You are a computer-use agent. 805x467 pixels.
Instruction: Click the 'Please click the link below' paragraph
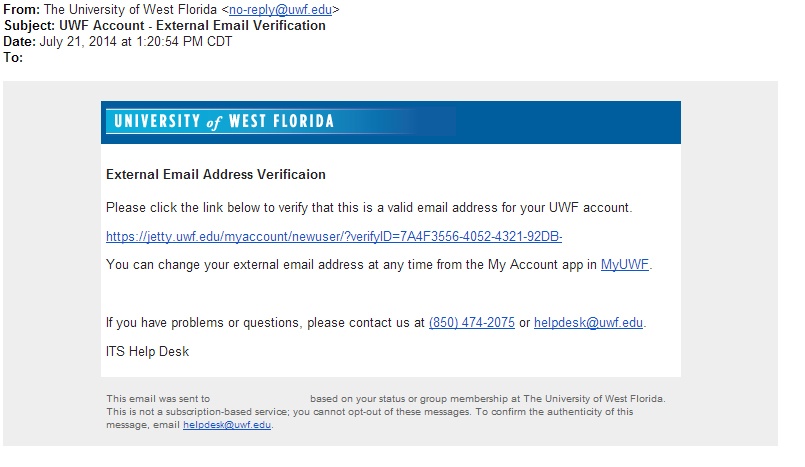tap(369, 208)
